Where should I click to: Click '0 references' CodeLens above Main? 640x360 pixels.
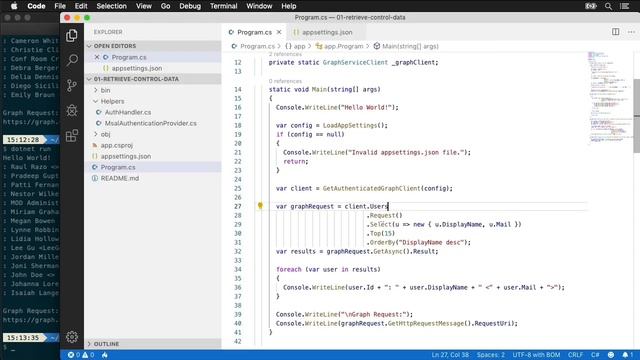(x=285, y=81)
